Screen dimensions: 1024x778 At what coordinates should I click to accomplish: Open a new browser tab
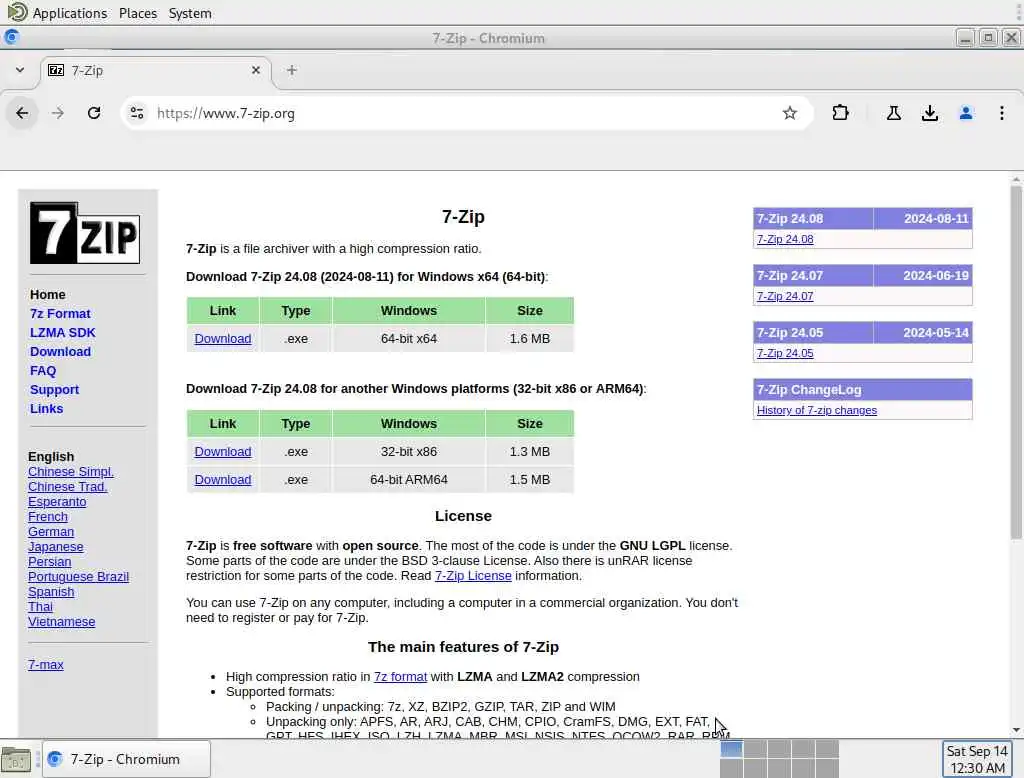point(292,70)
